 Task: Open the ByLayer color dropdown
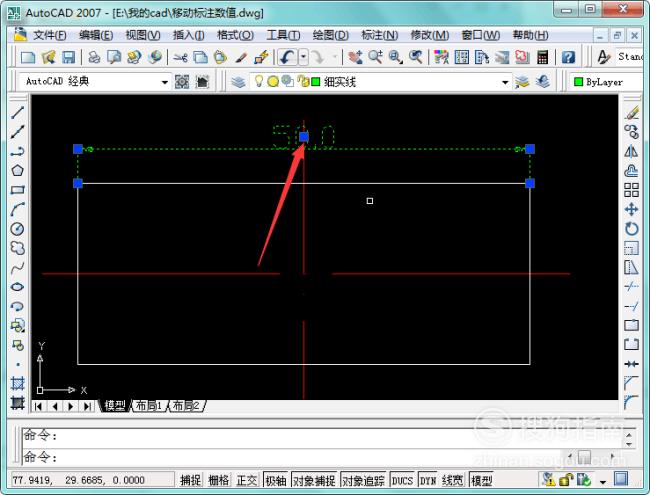click(x=607, y=82)
